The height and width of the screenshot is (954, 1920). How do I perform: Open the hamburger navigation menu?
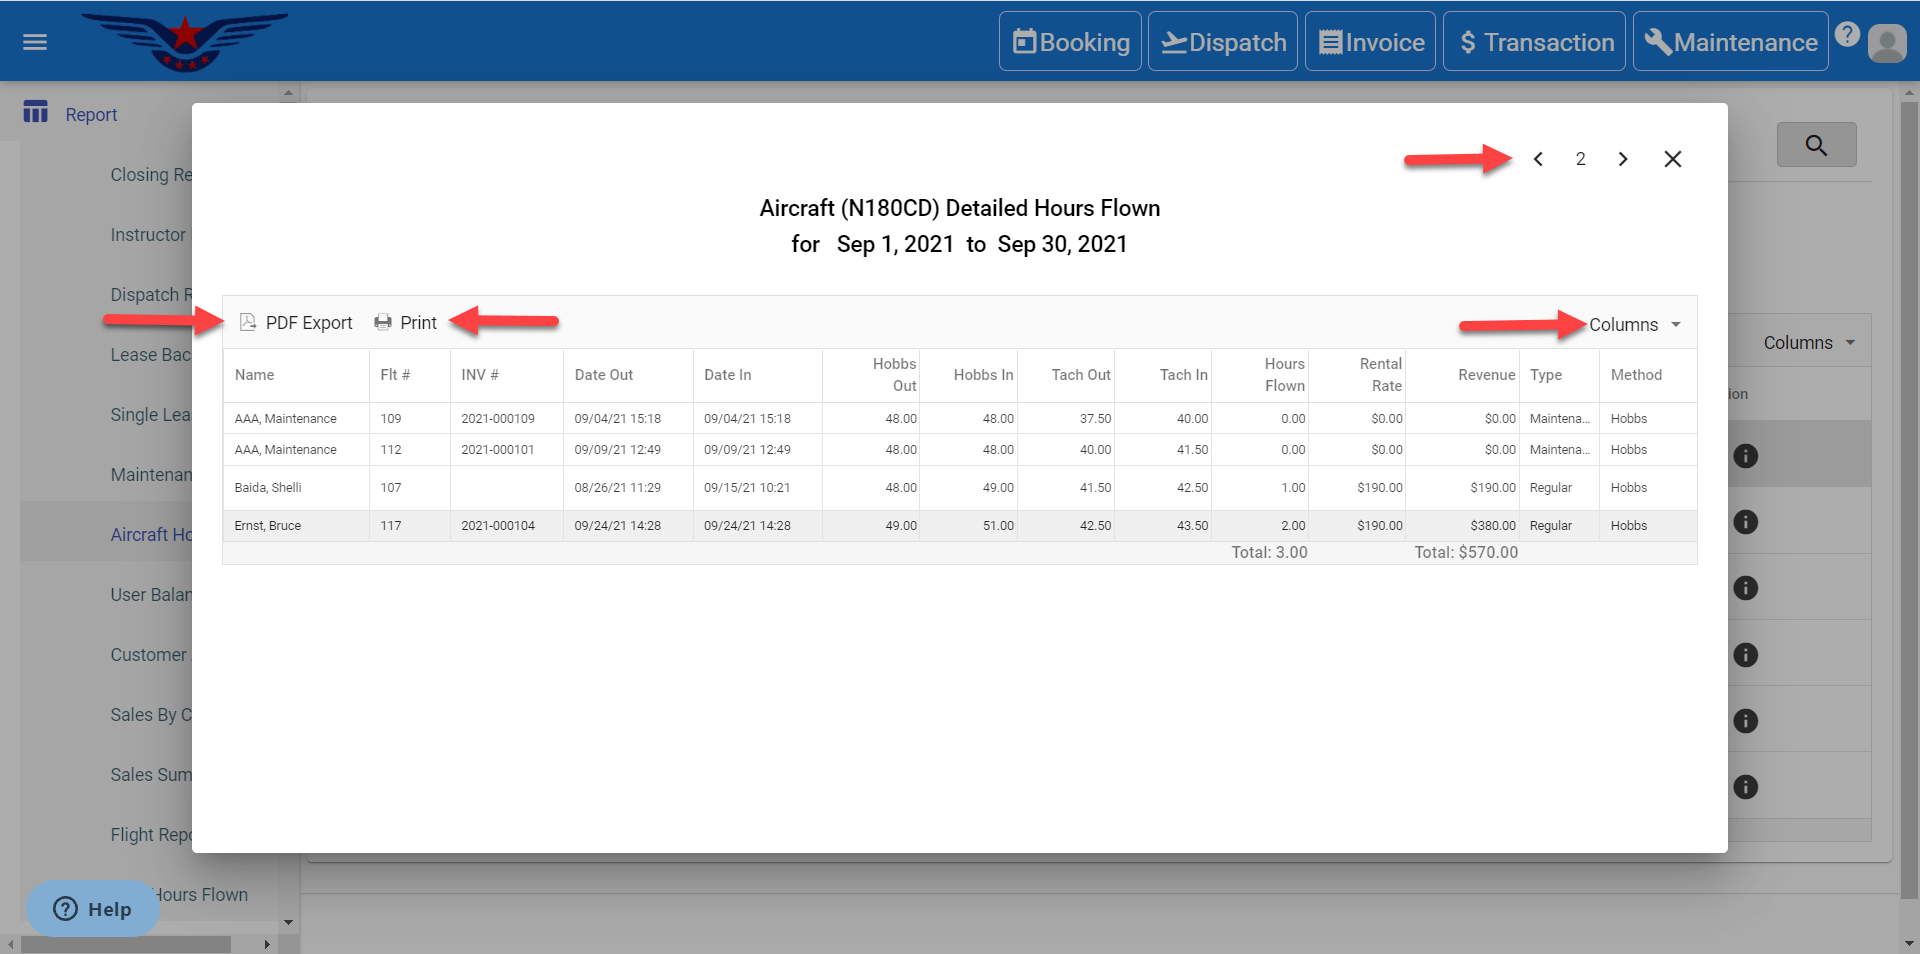point(35,42)
